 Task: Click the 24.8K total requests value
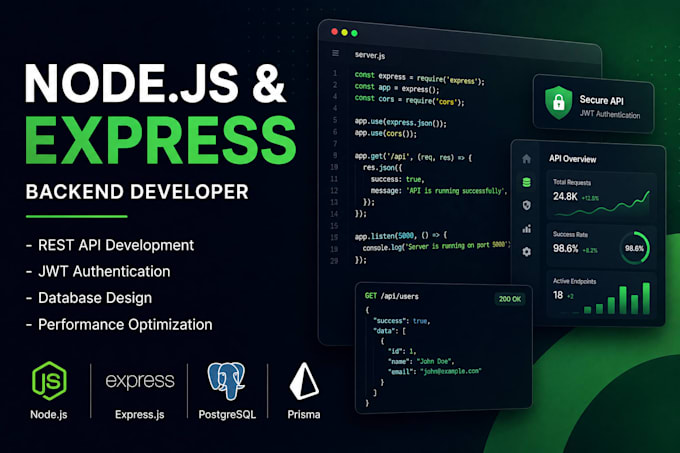(565, 196)
